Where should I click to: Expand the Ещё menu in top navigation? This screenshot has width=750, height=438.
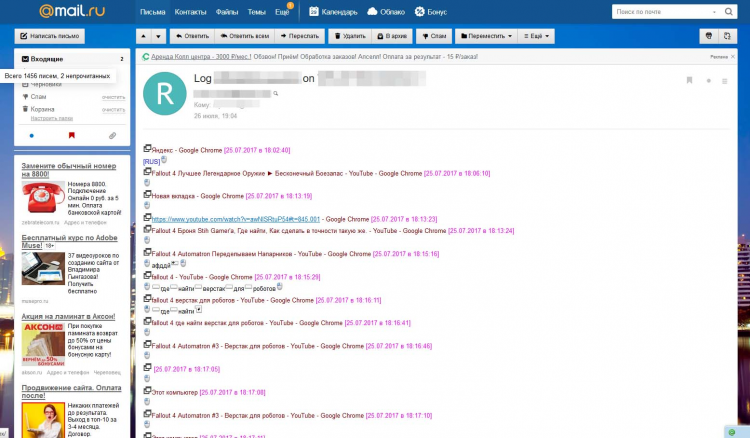[282, 12]
